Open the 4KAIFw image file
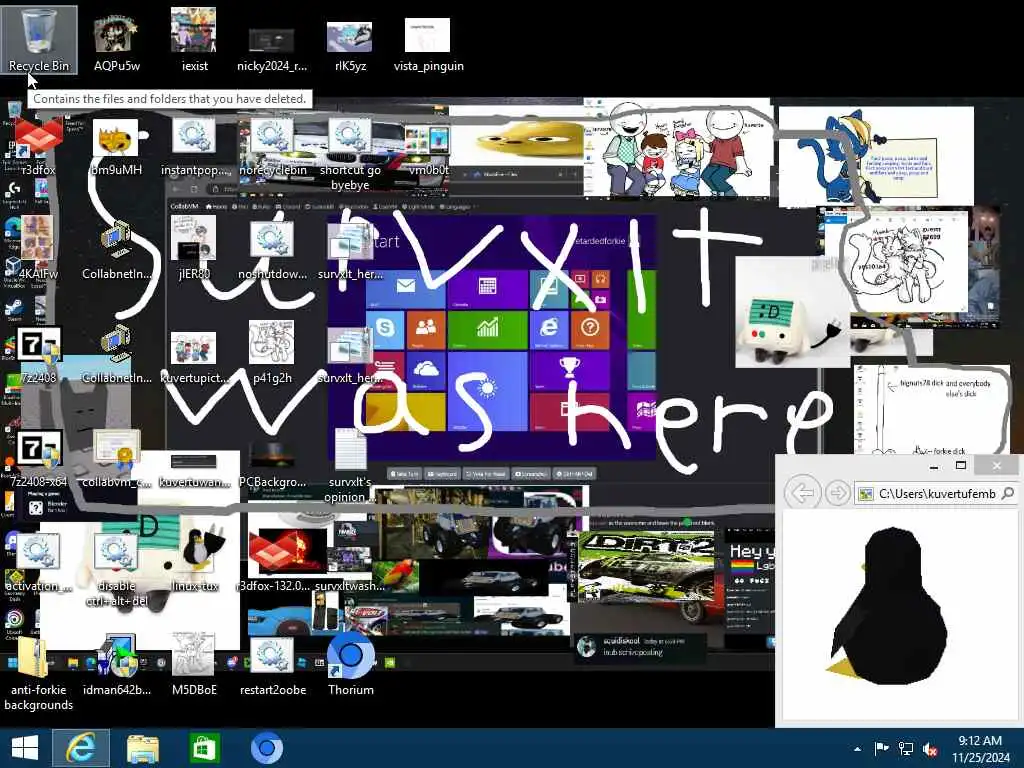The width and height of the screenshot is (1024, 768). click(39, 248)
